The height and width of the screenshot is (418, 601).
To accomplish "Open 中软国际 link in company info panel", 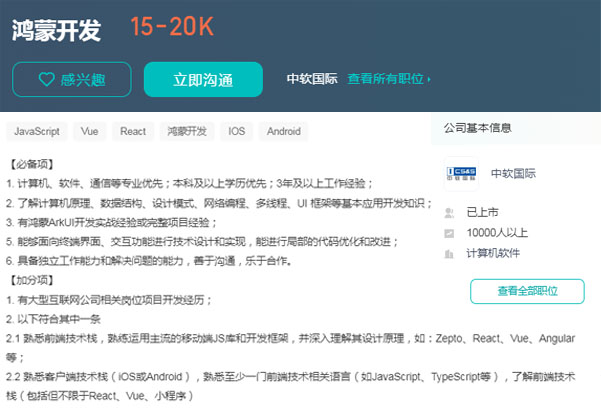I will tap(513, 174).
